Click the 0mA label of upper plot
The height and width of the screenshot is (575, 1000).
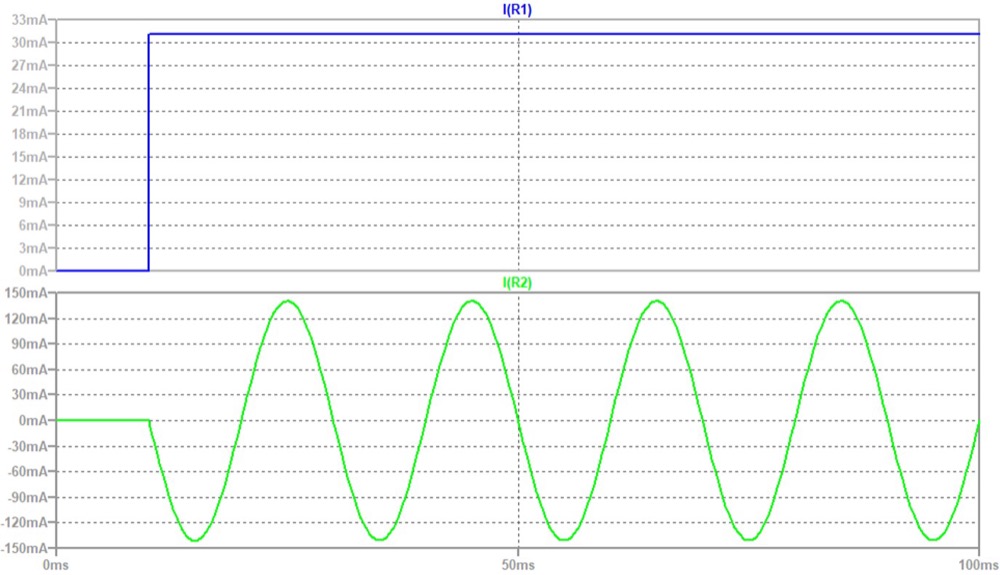click(x=33, y=272)
